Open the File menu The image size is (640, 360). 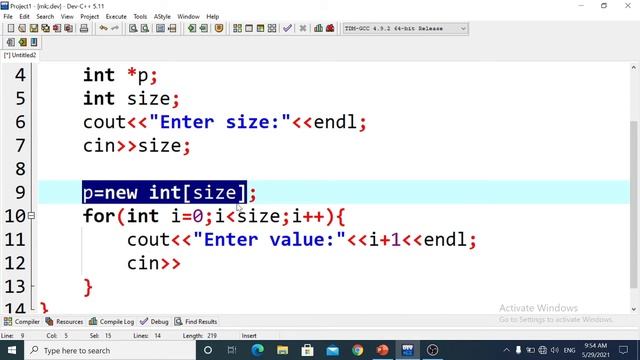8,17
